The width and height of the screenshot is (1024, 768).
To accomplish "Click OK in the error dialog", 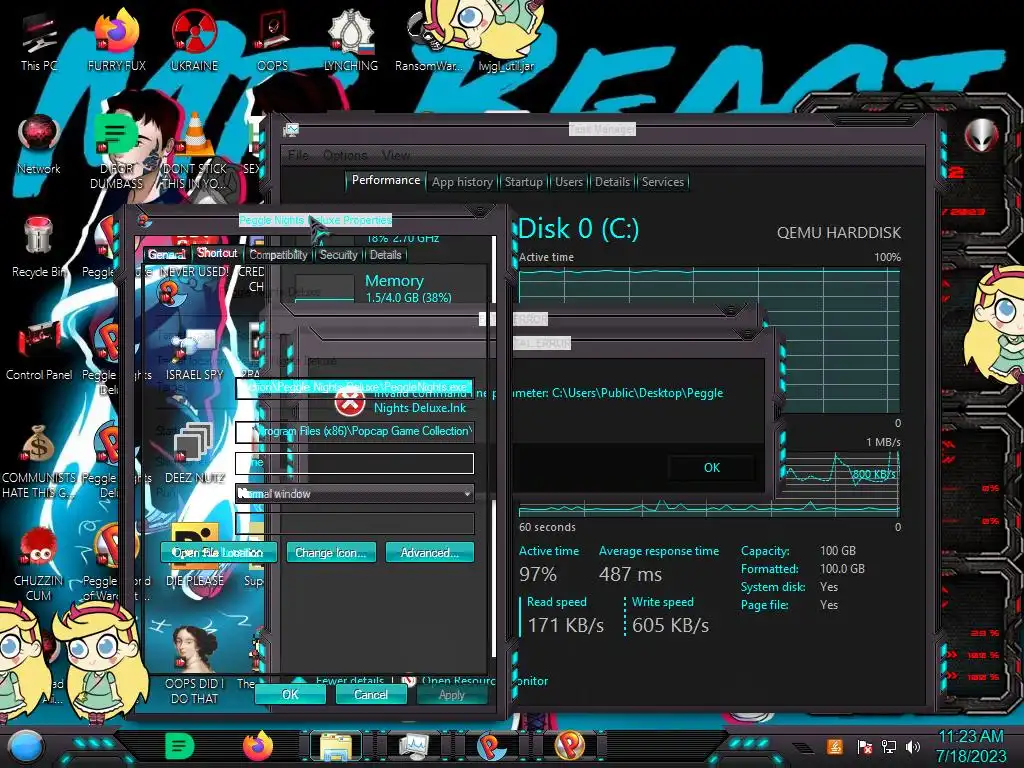I will coord(711,468).
